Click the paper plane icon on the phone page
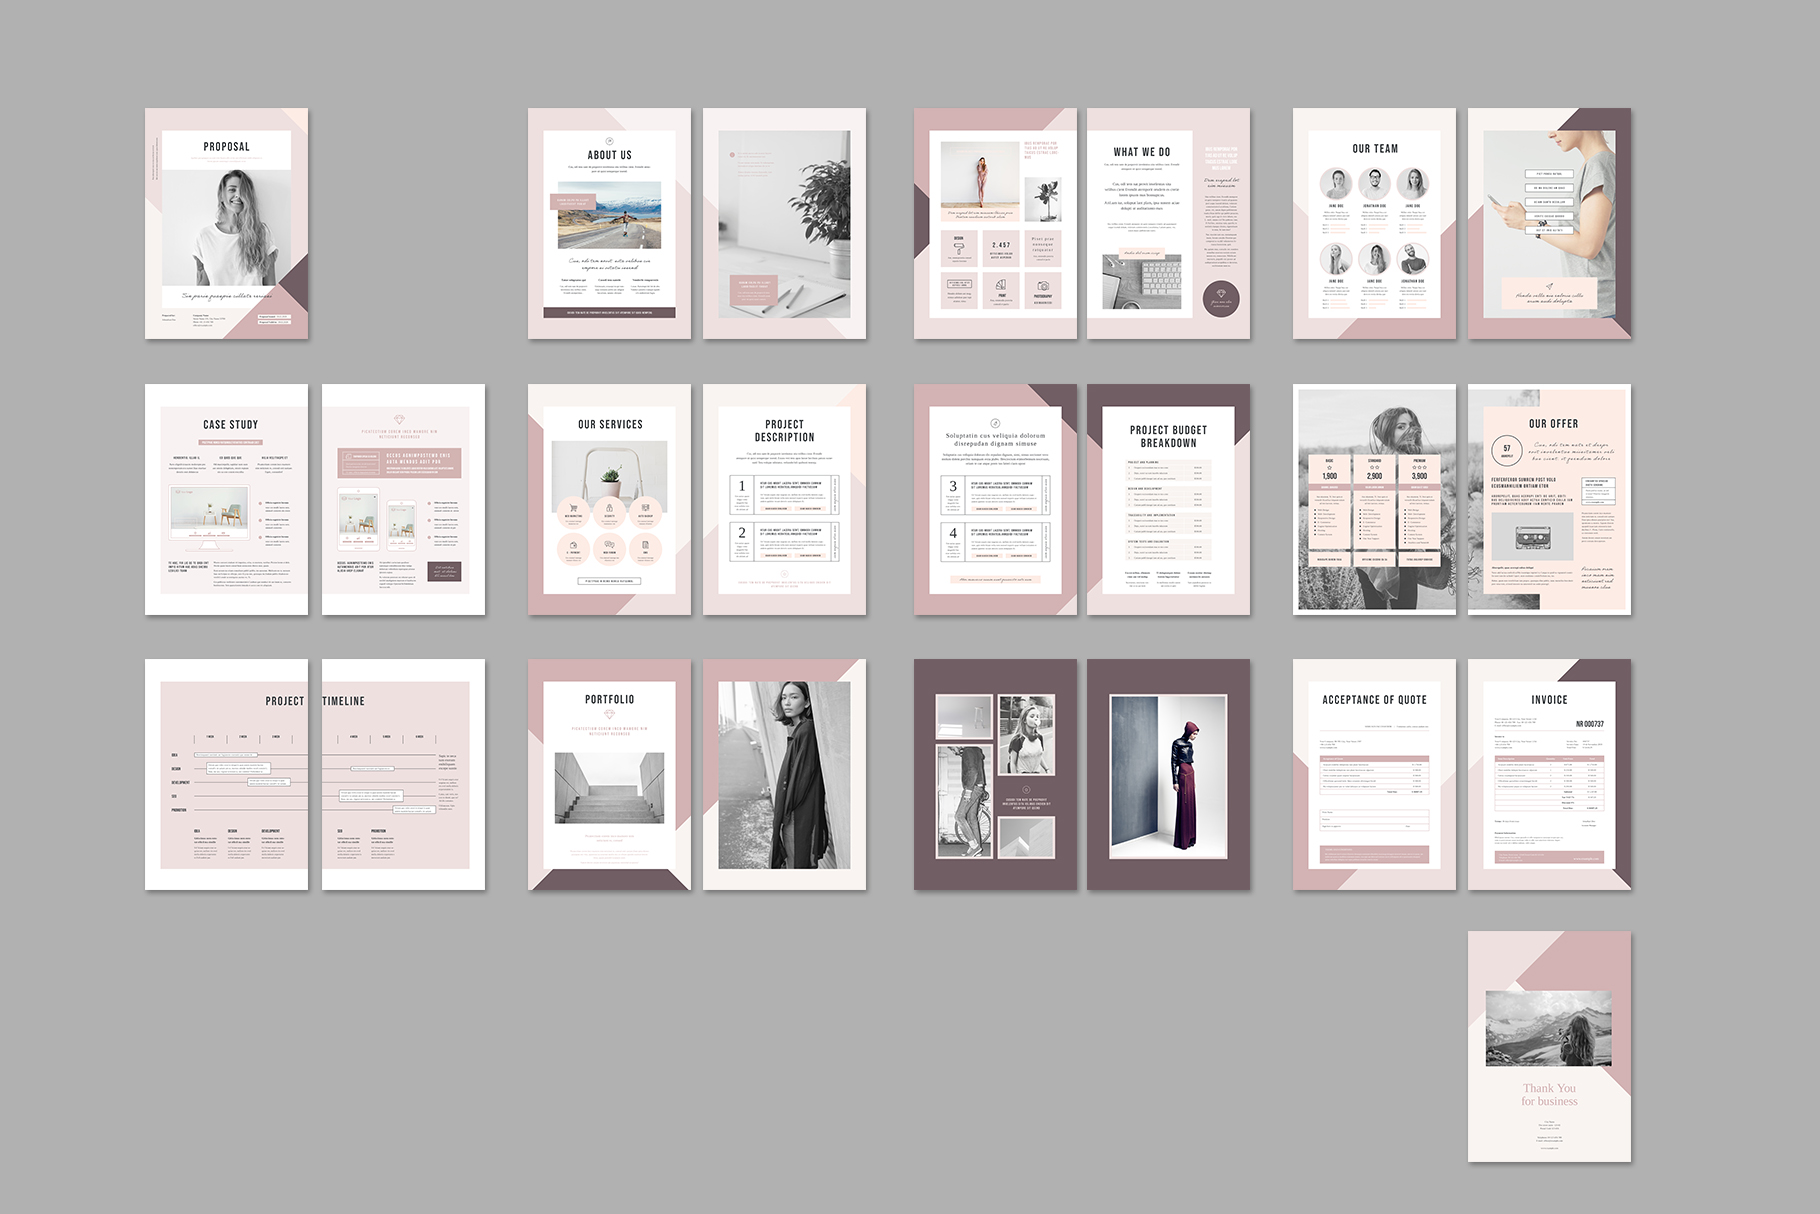The image size is (1820, 1214). click(1548, 286)
